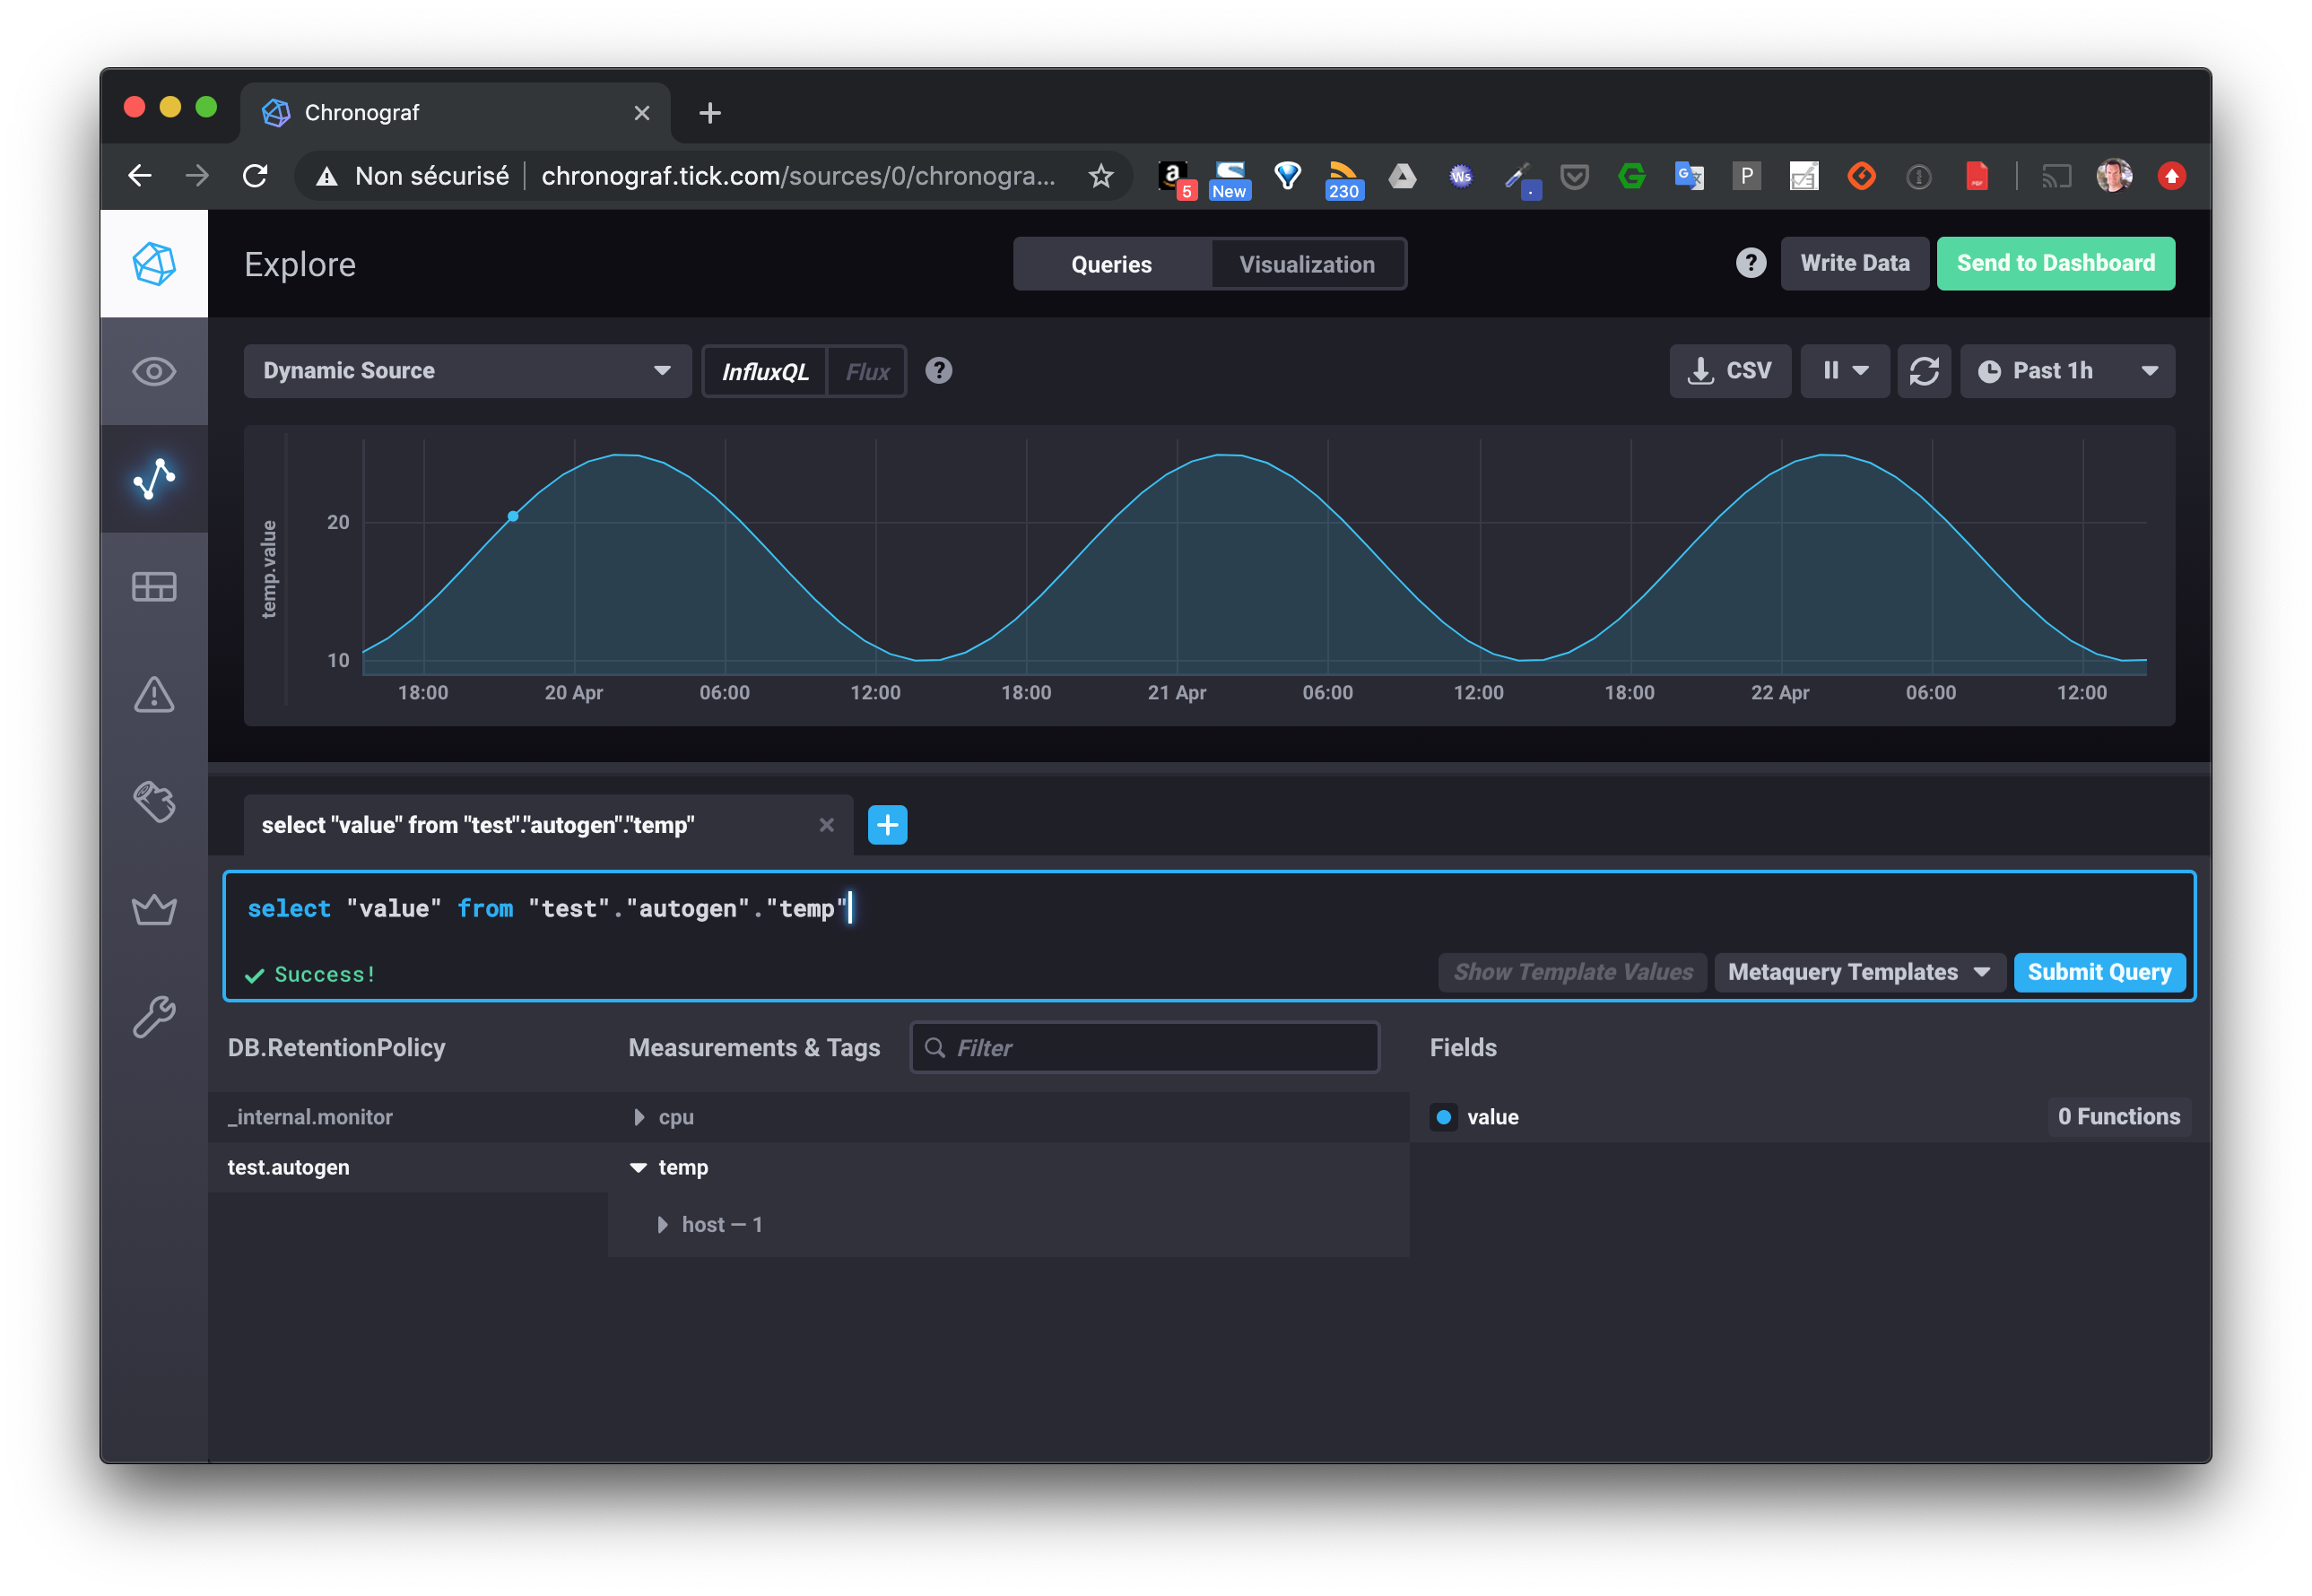Screen dimensions: 2312x1596
Task: Switch to the Visualization tab
Action: tap(1306, 264)
